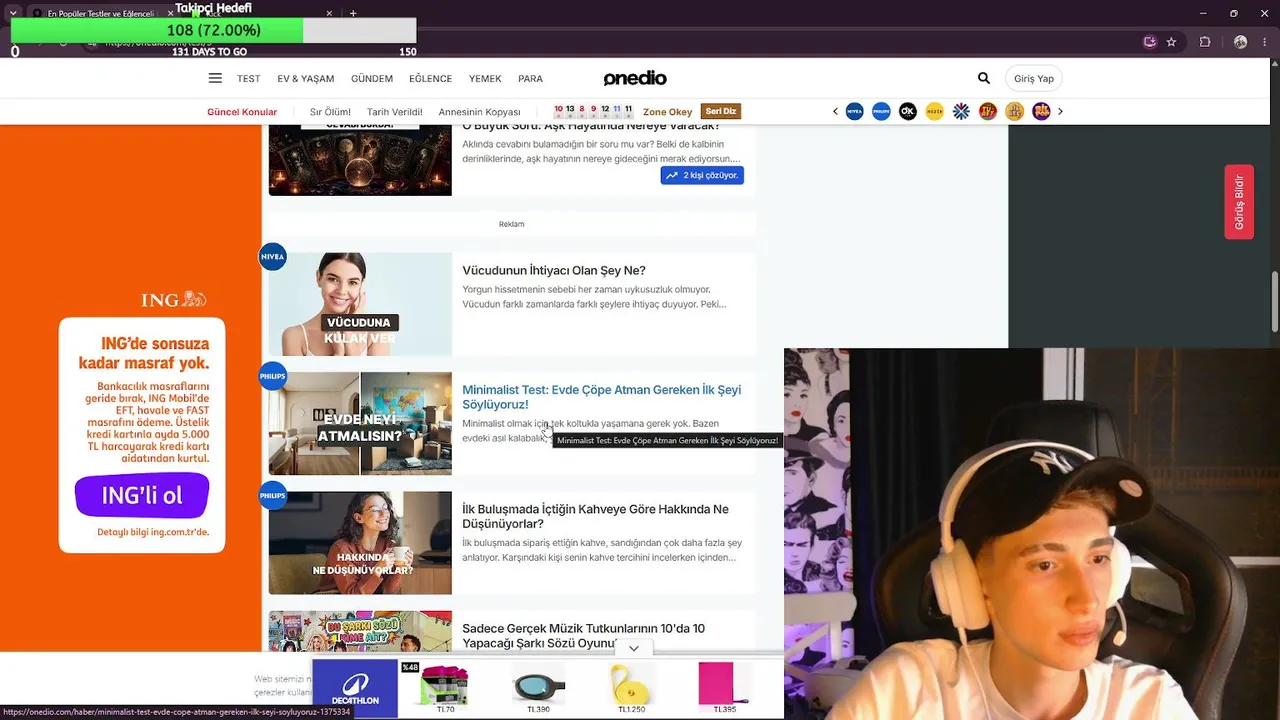
Task: Click the Seri Diz button
Action: click(721, 111)
